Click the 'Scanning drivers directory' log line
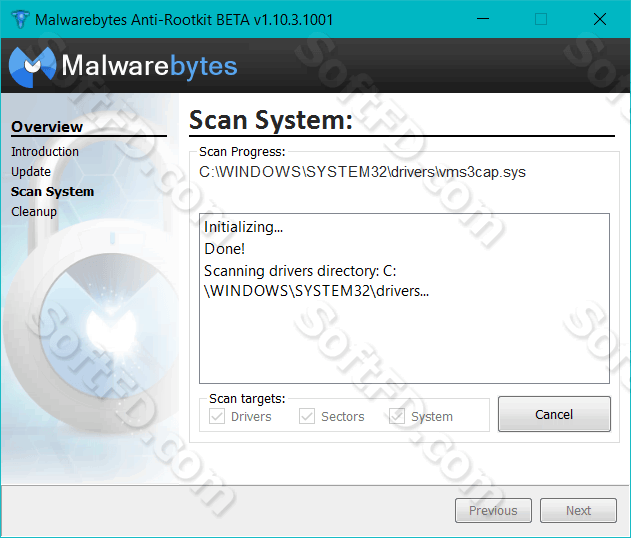631x538 pixels. [x=316, y=281]
